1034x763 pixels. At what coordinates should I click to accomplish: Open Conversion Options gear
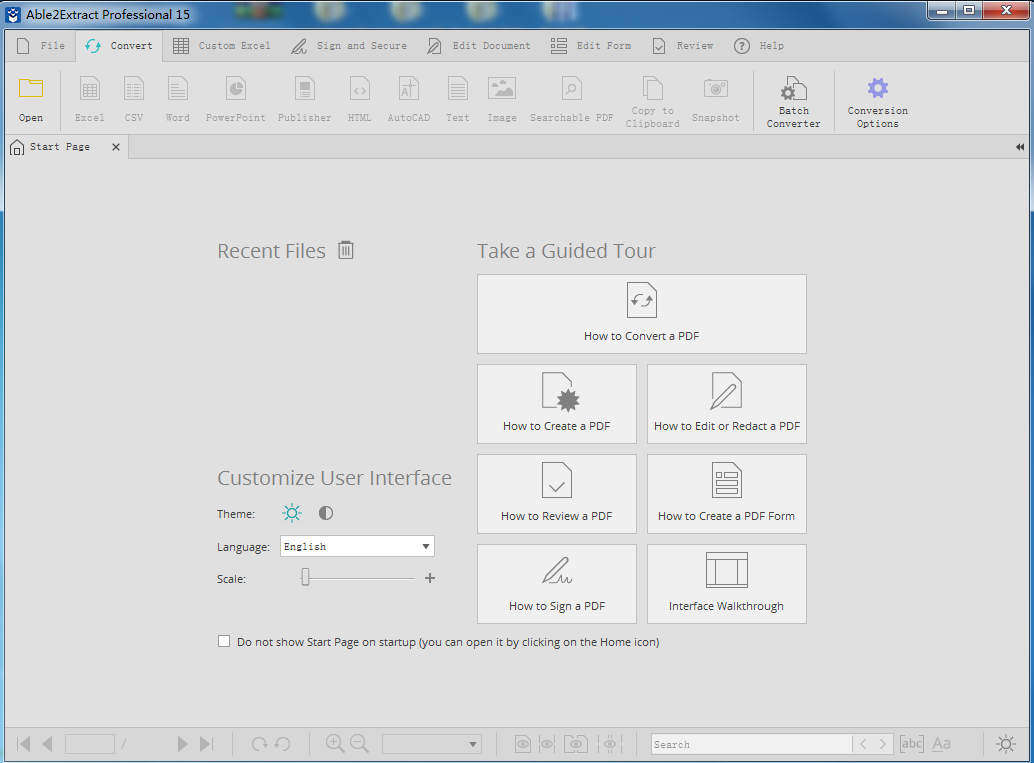(878, 88)
